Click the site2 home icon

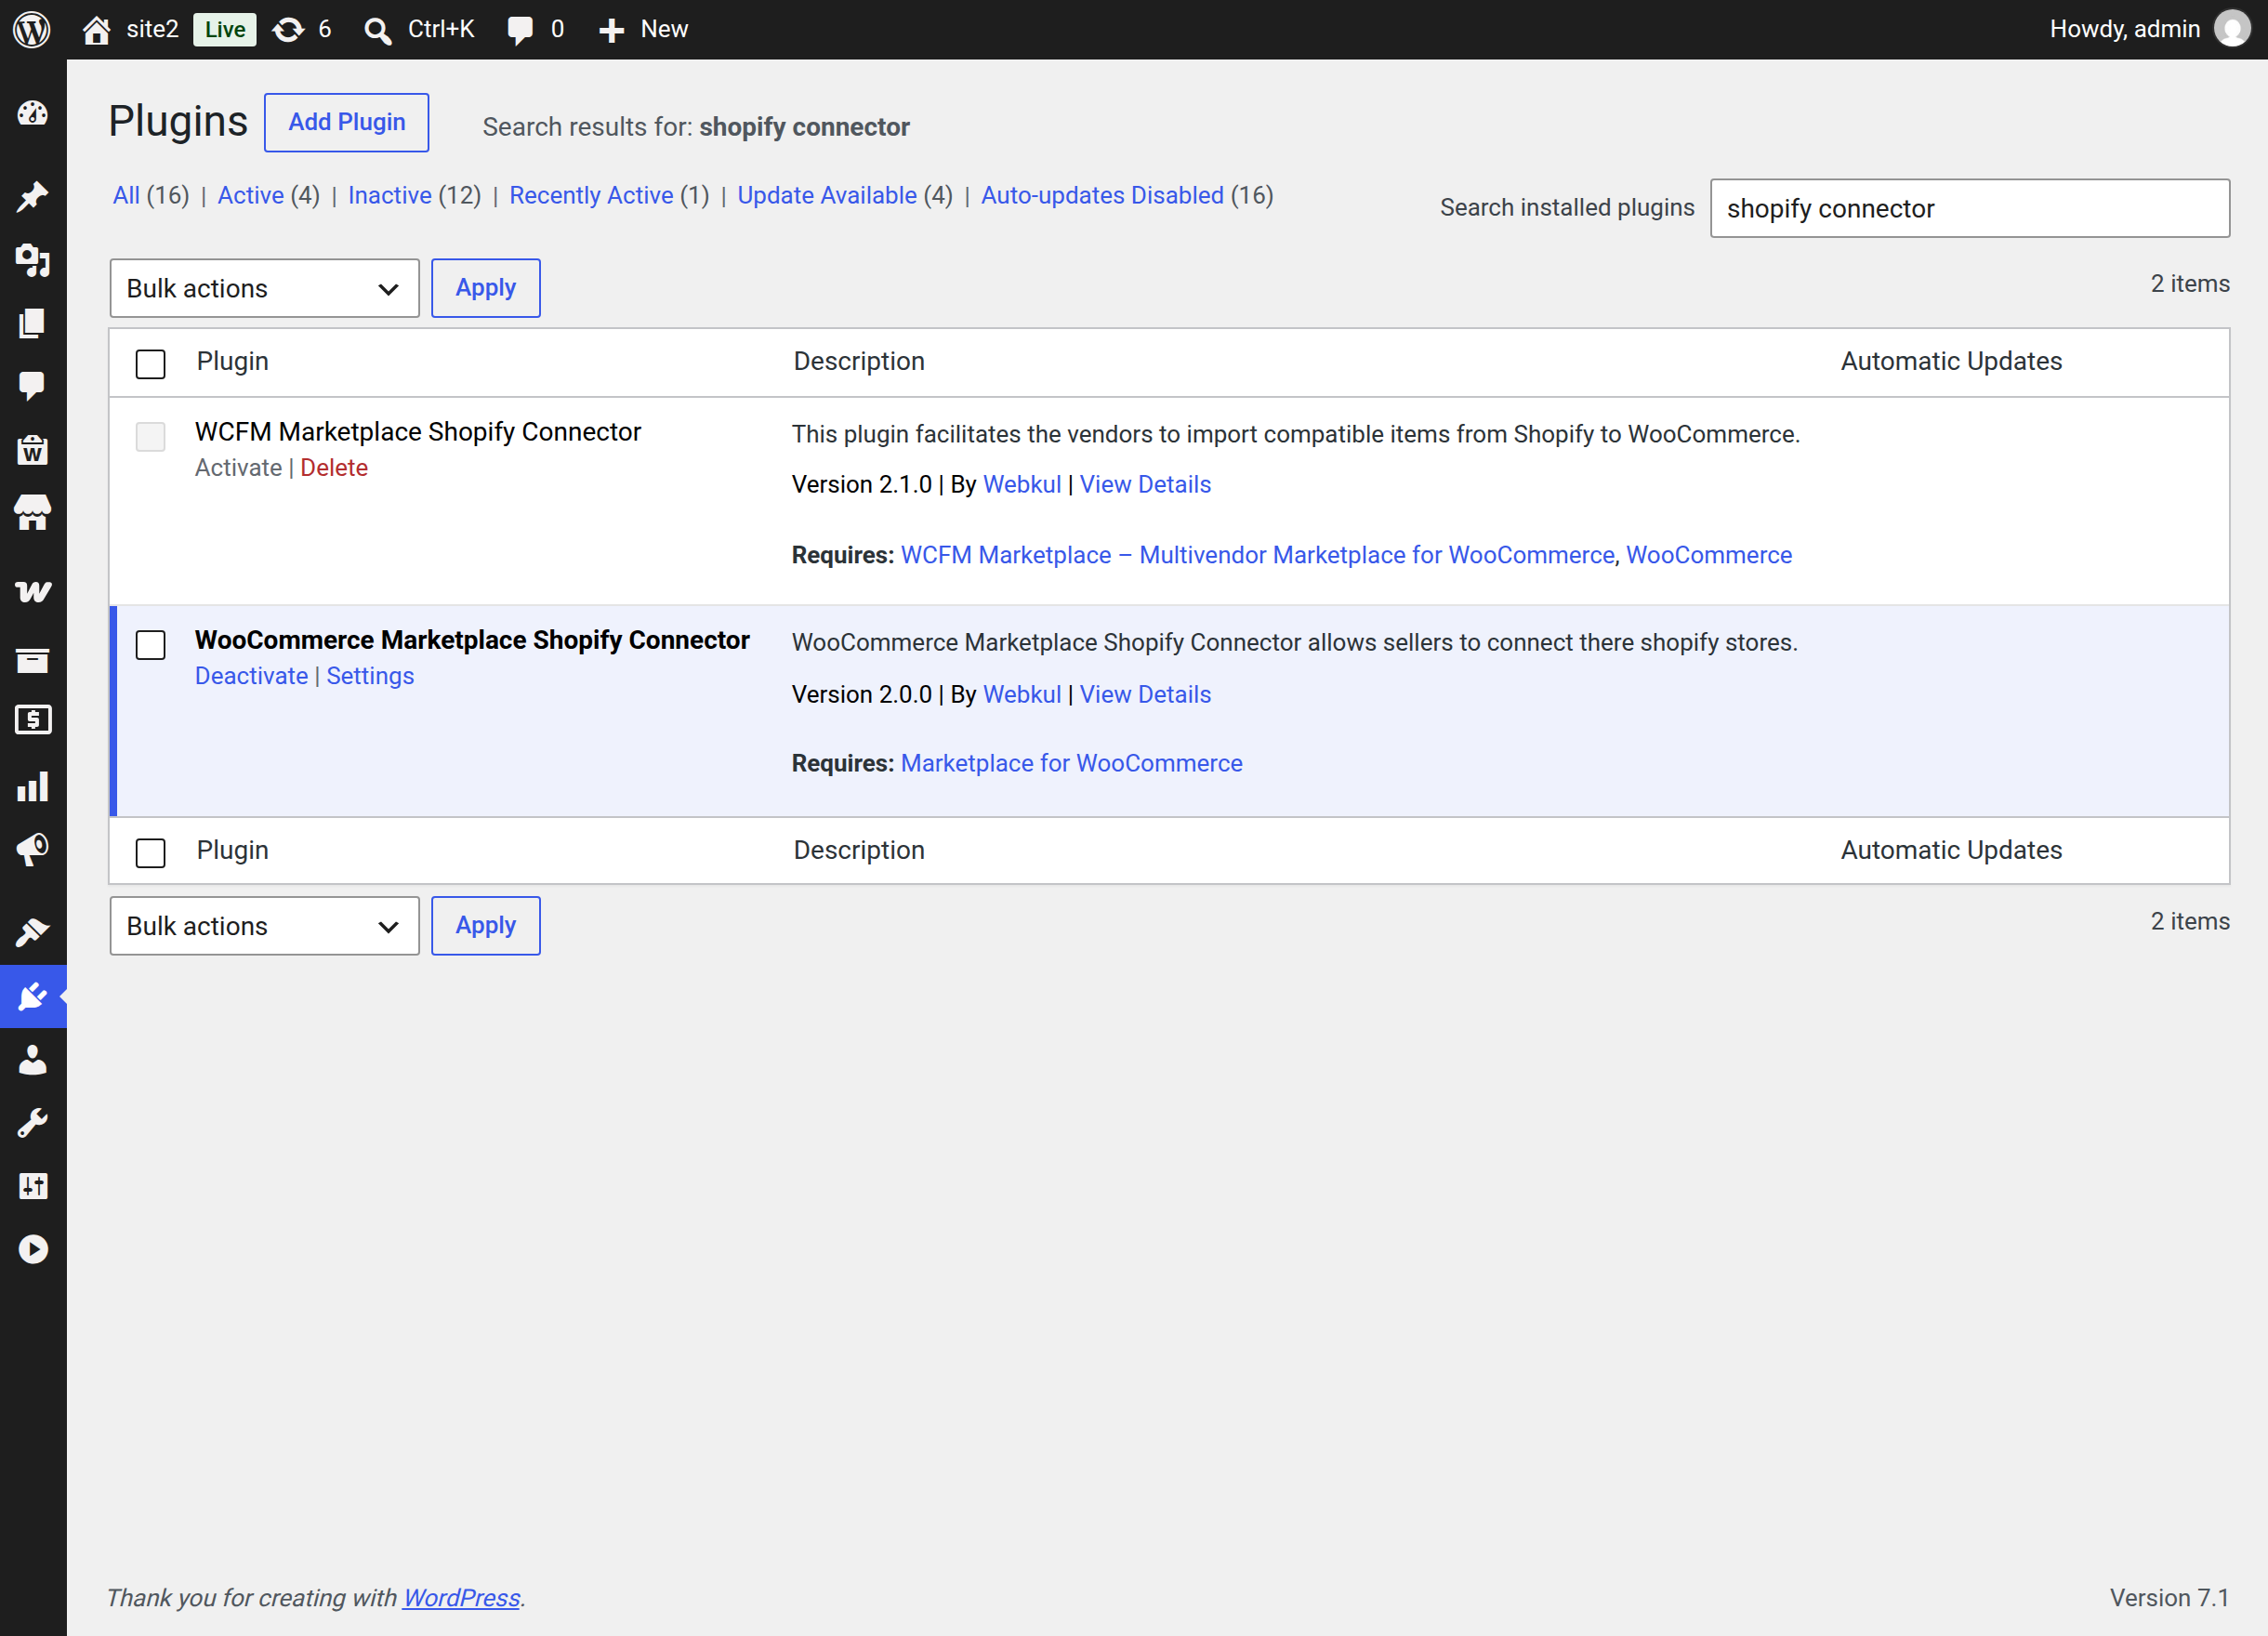tap(96, 29)
